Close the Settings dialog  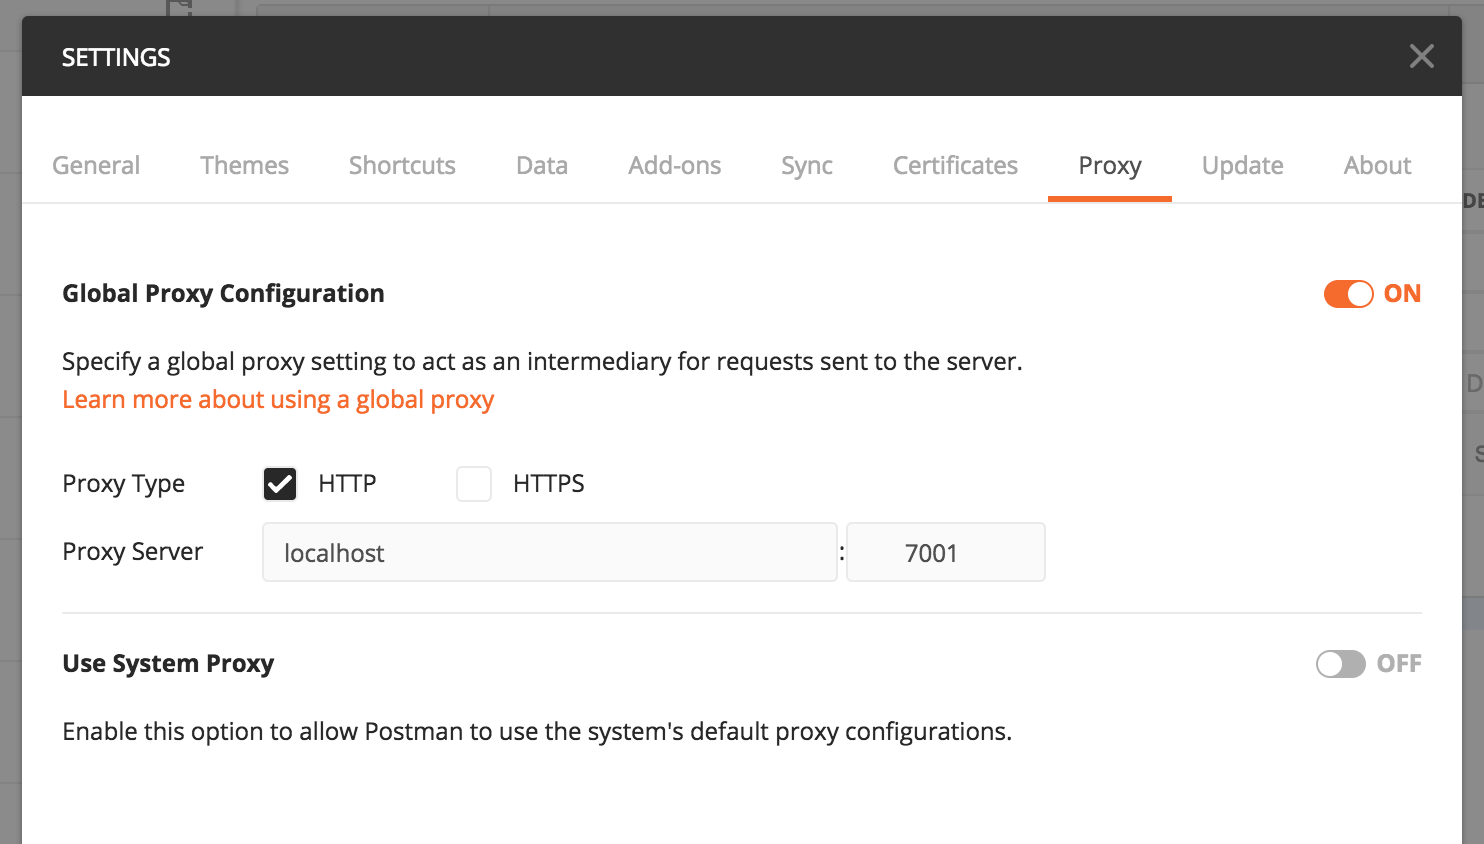(x=1421, y=56)
